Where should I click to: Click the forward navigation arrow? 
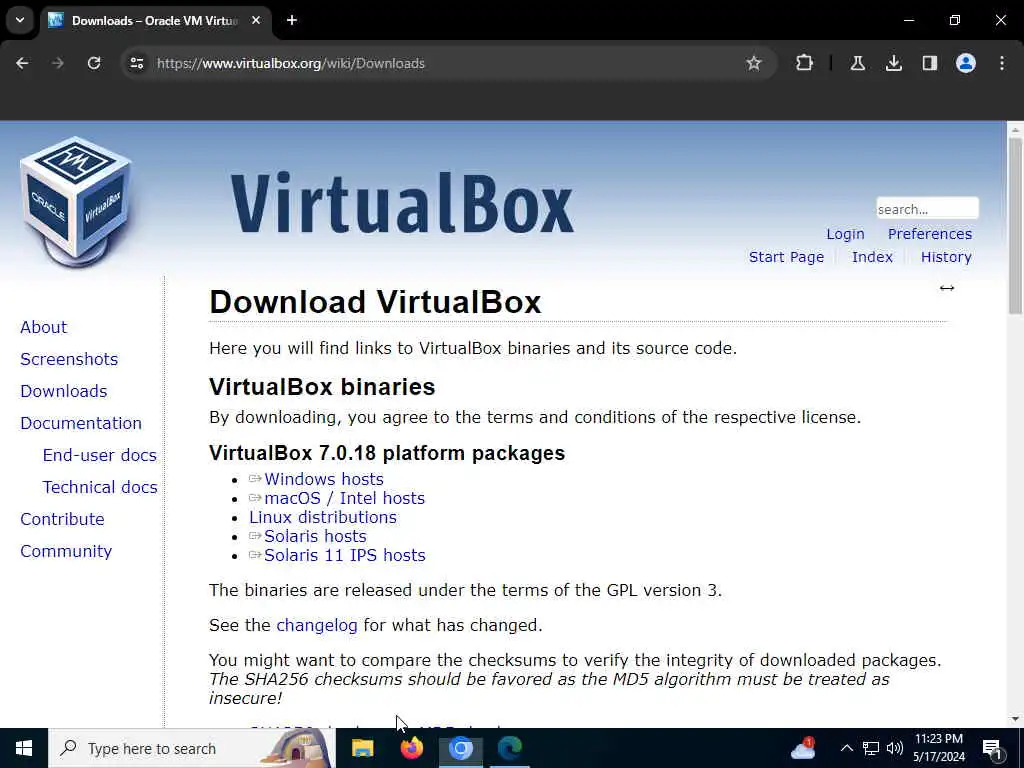point(58,63)
